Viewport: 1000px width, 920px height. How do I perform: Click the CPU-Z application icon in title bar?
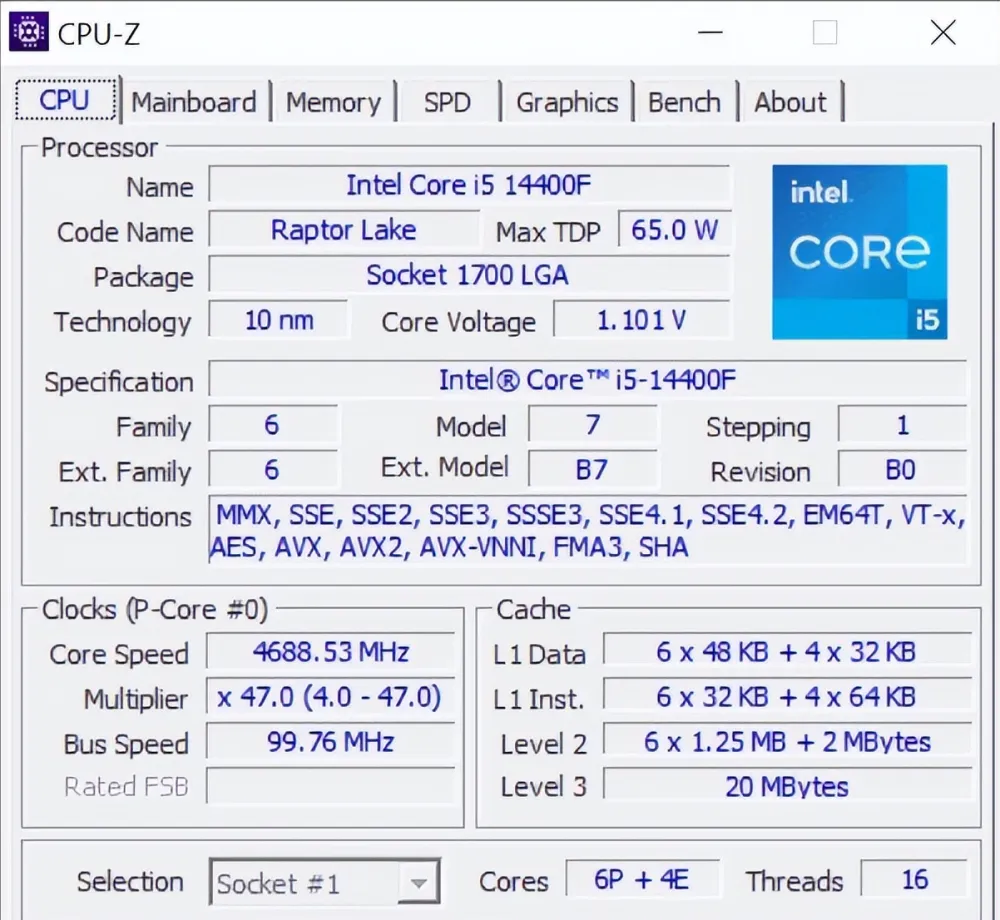tap(29, 32)
